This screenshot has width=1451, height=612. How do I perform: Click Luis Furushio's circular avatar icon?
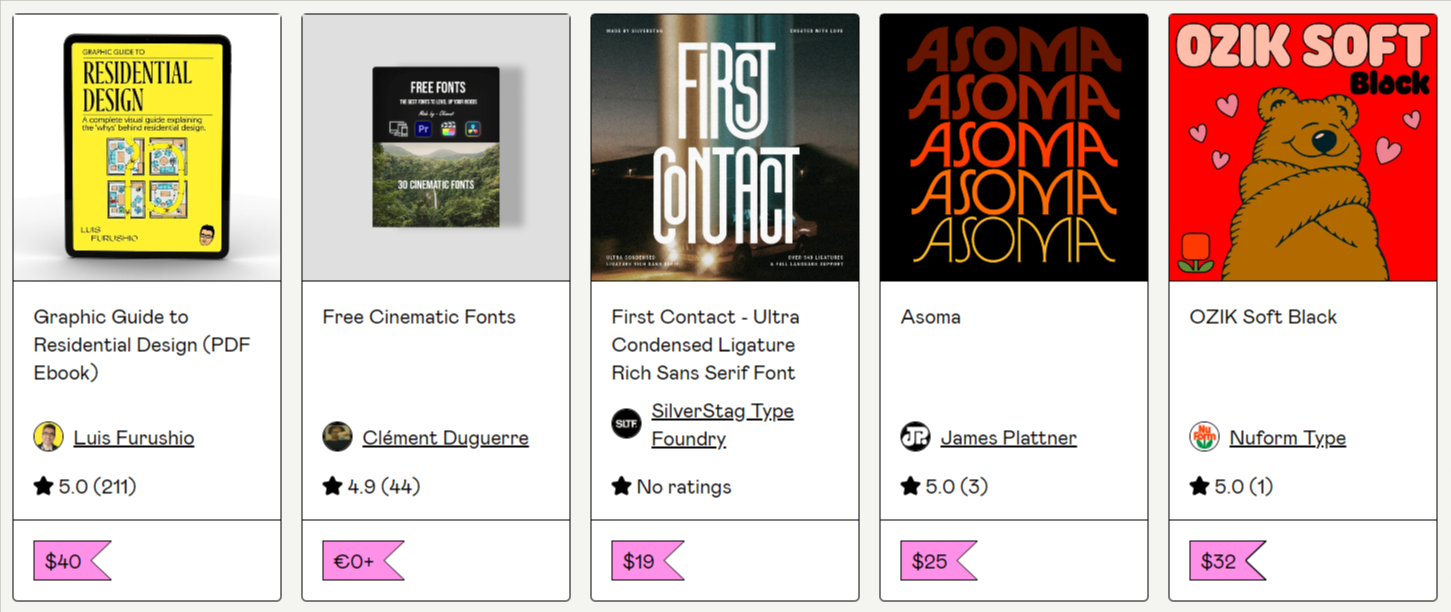(49, 436)
